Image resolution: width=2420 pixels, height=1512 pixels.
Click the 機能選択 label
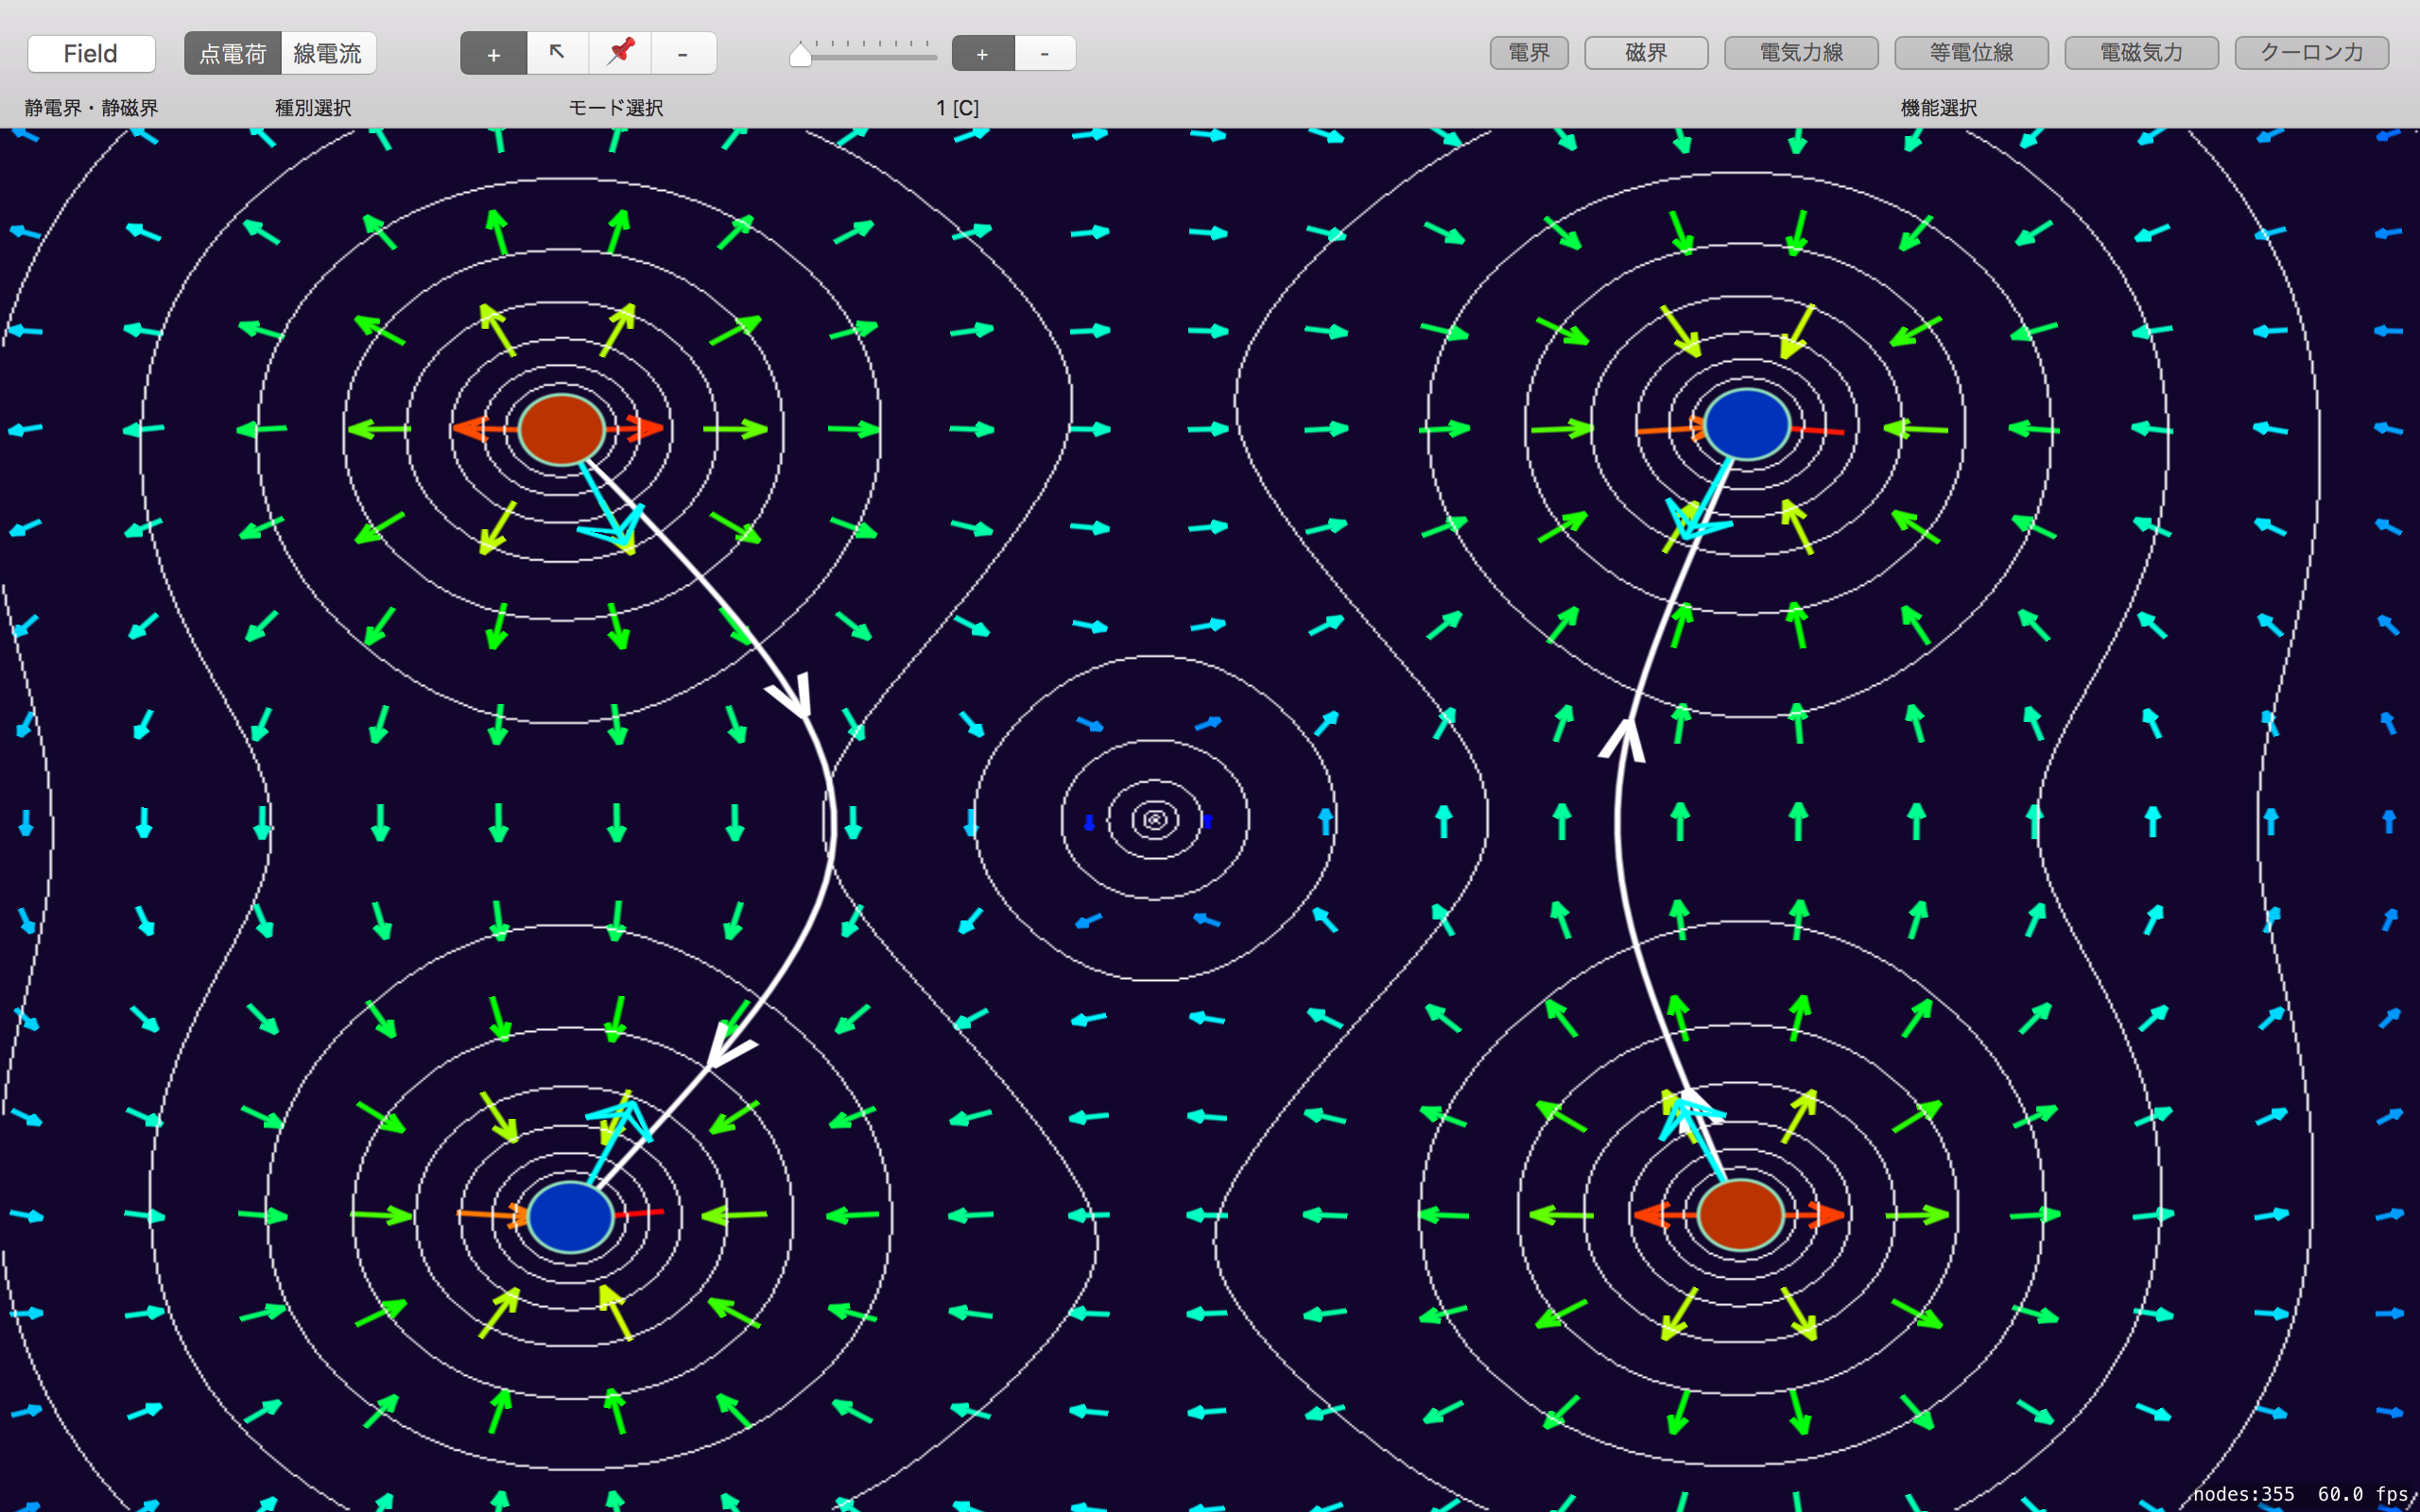(x=1938, y=108)
